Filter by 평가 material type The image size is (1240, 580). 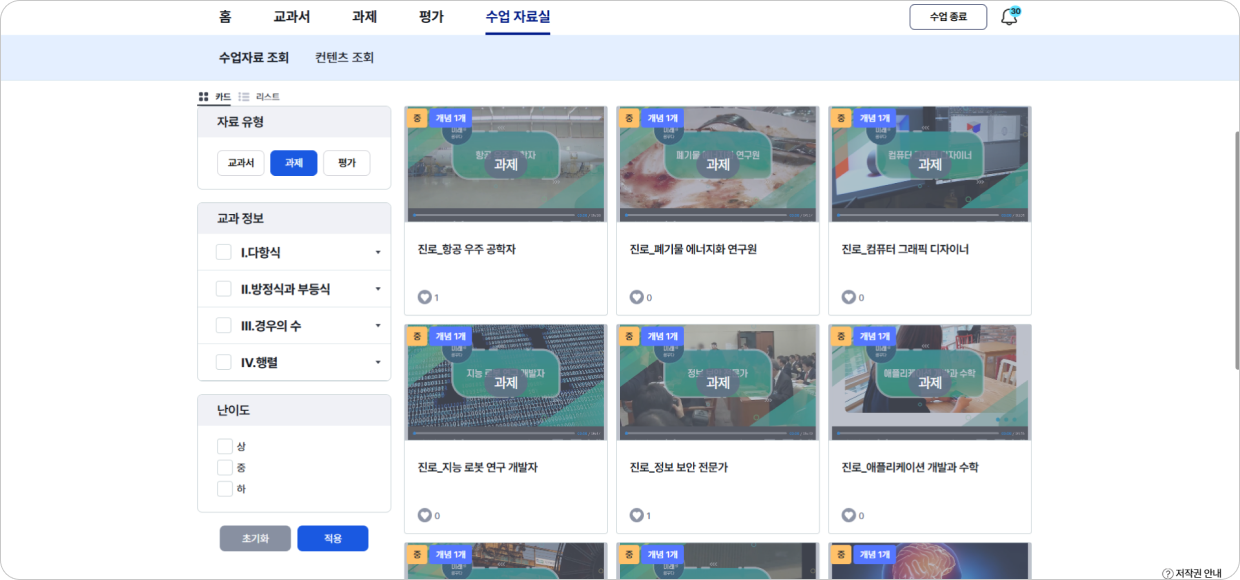click(x=347, y=163)
